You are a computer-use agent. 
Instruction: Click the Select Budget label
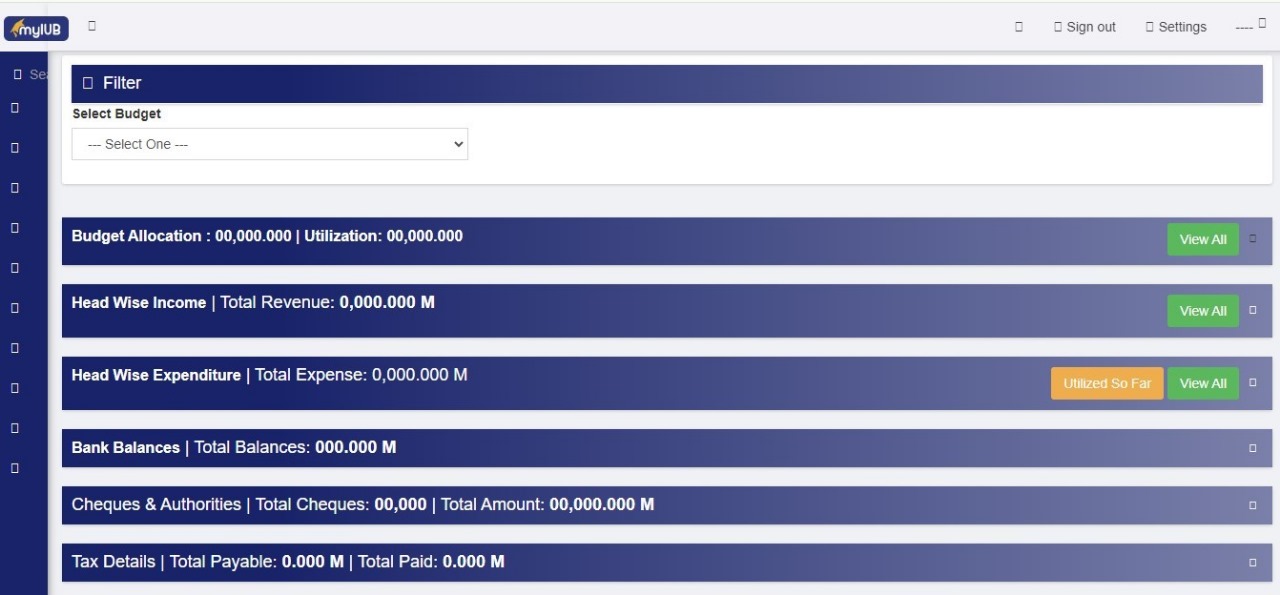(x=117, y=114)
